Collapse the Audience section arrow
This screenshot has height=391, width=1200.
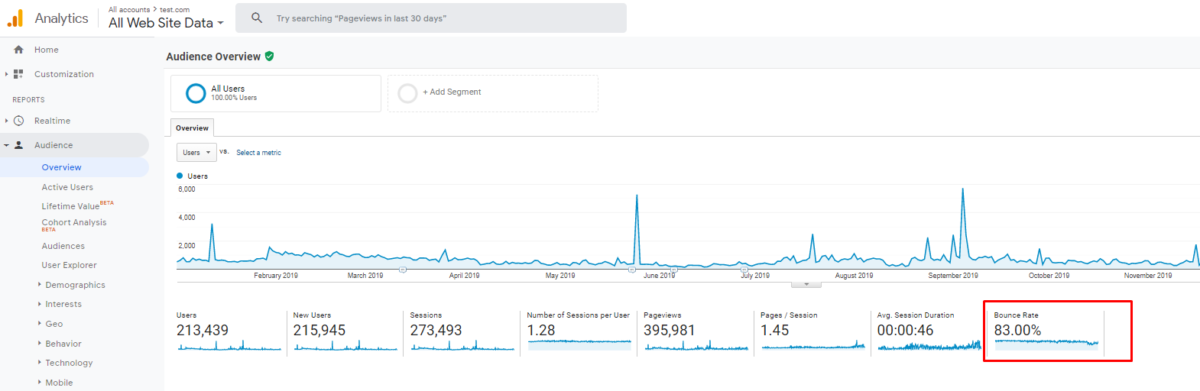point(6,145)
